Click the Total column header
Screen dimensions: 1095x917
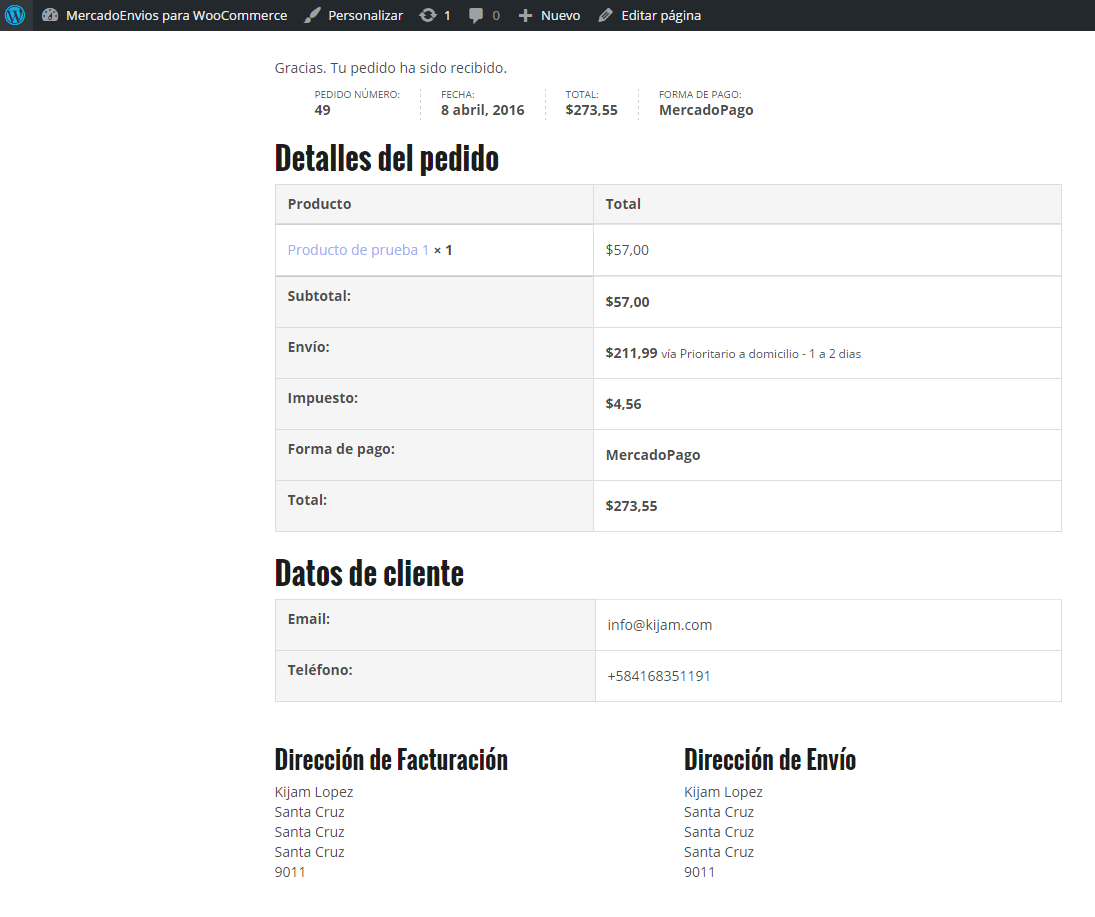(x=623, y=204)
